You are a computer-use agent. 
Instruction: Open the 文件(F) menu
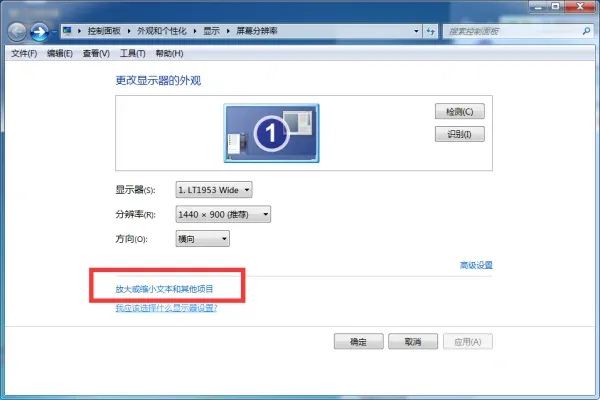tap(24, 54)
